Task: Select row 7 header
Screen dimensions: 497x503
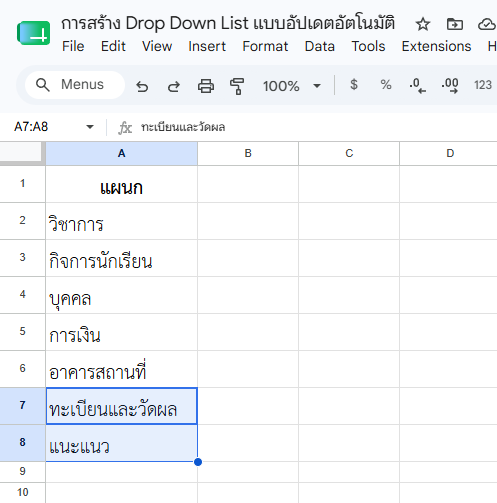Action: (x=22, y=406)
